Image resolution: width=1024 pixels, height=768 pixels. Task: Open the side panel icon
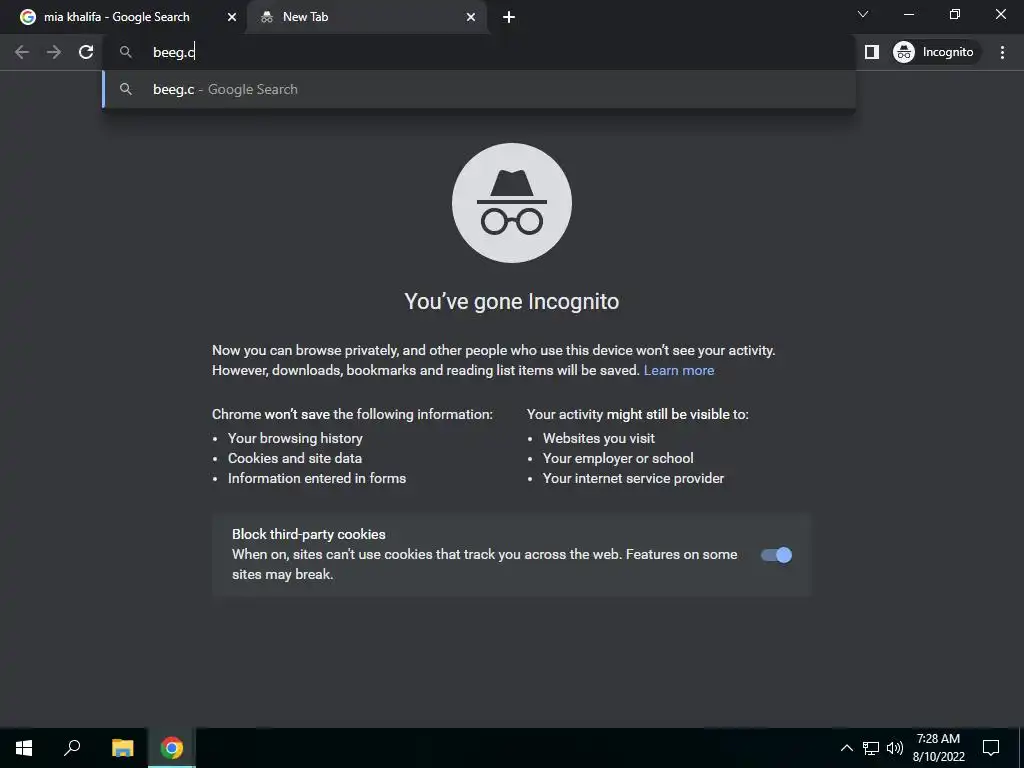(x=872, y=52)
